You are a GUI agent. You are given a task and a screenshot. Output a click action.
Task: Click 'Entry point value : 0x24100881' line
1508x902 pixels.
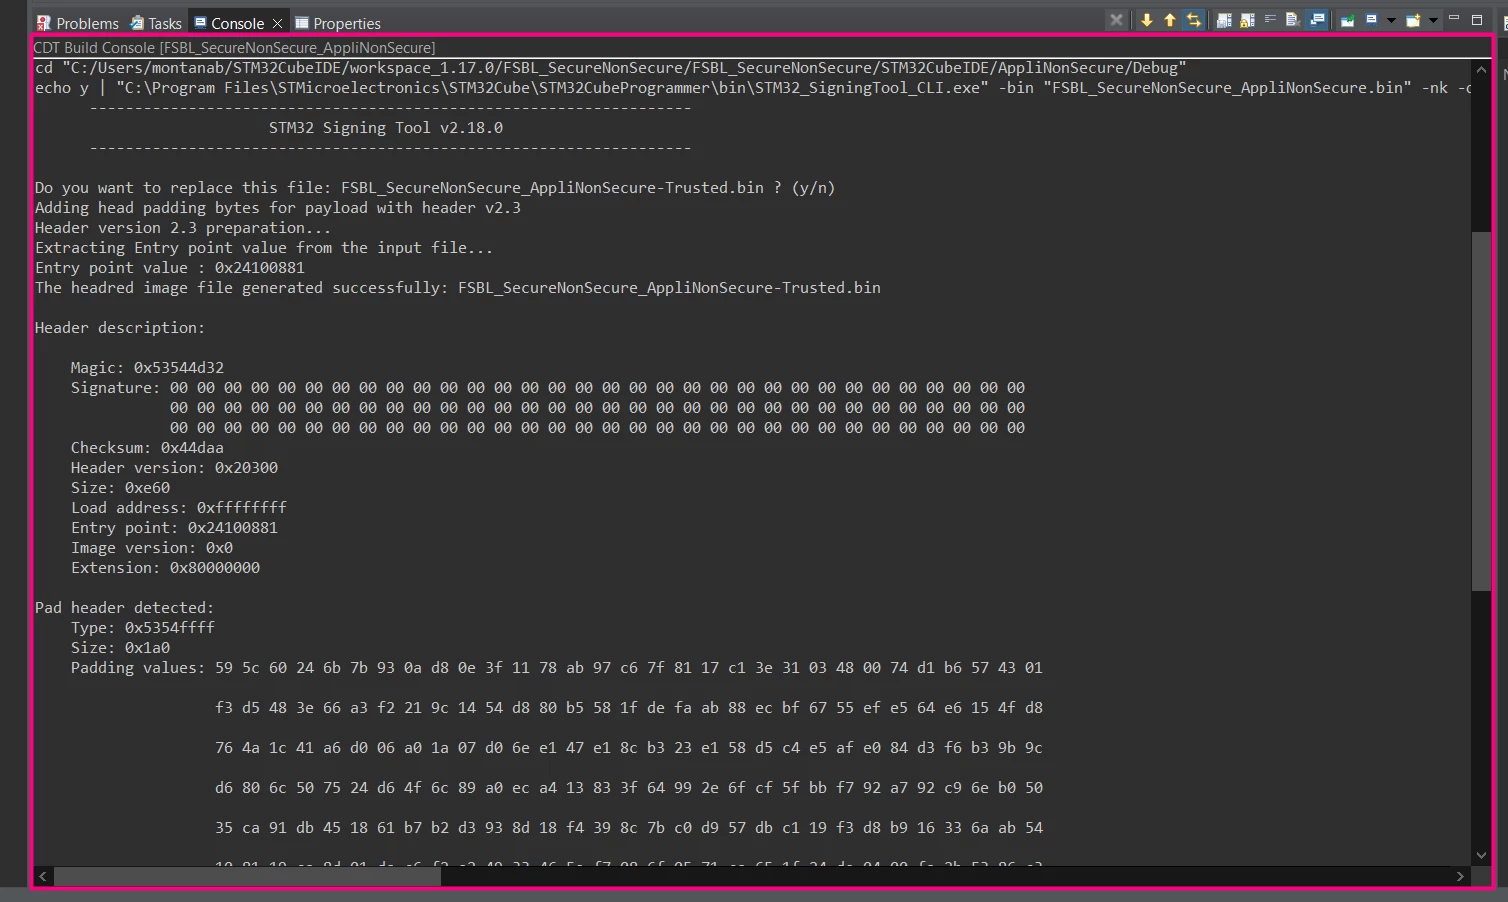(170, 267)
